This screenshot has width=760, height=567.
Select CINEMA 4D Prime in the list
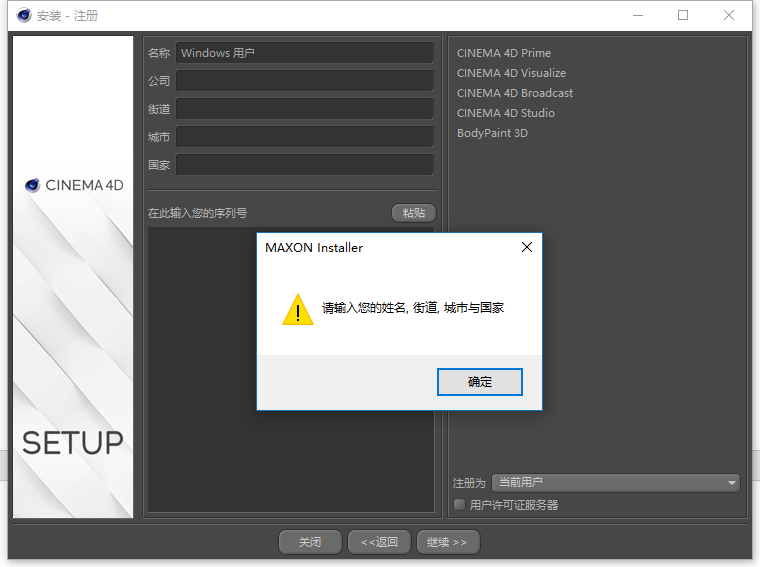(504, 53)
